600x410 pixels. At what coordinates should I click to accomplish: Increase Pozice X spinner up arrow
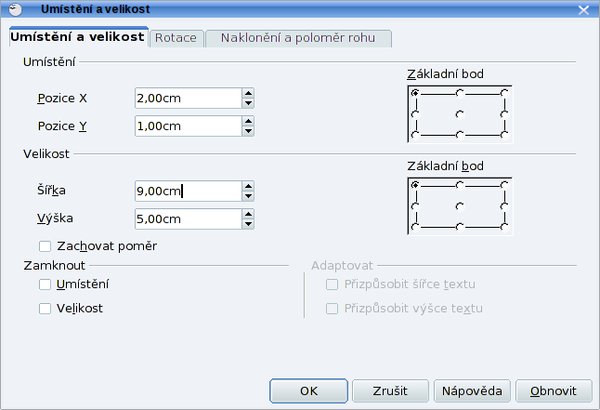248,93
